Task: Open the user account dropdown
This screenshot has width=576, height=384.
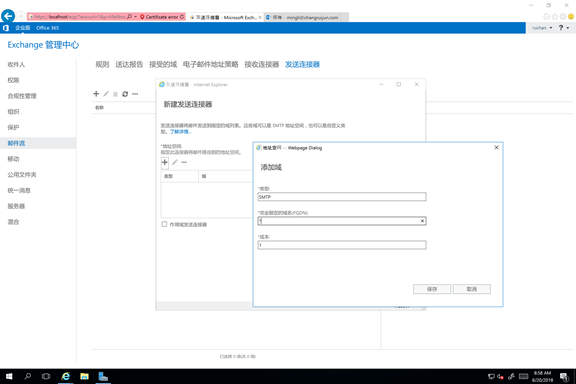Action: point(542,28)
